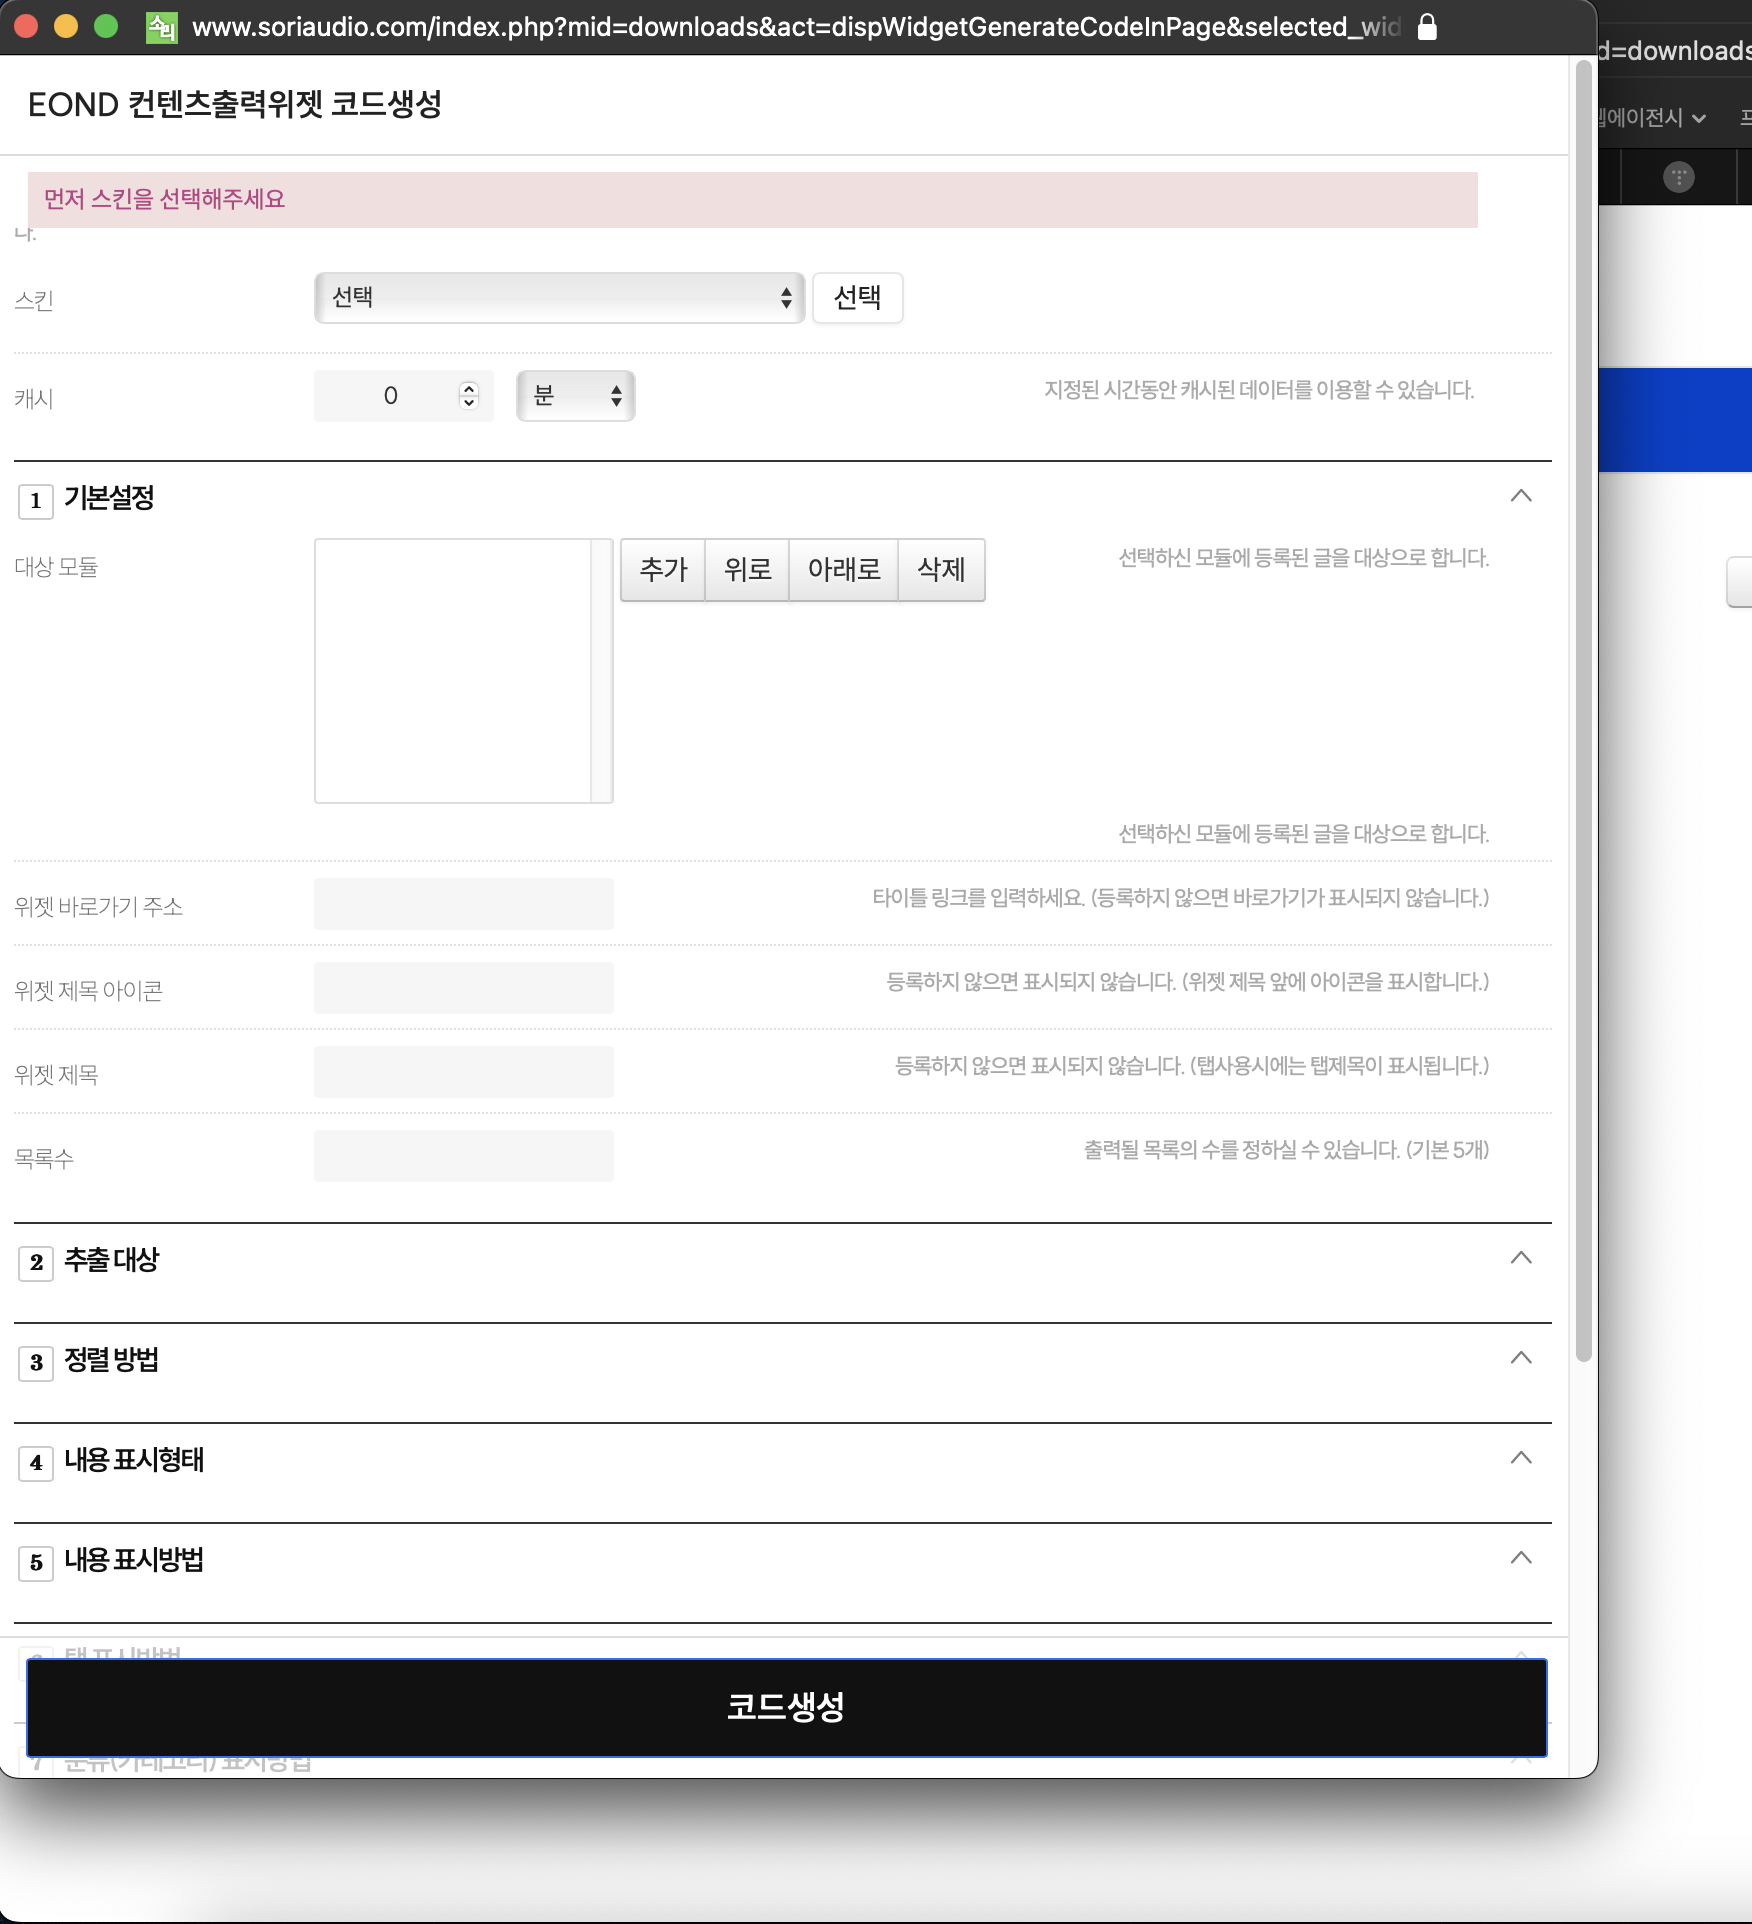Click the lock icon in the address bar
This screenshot has height=1924, width=1752.
tap(1428, 27)
